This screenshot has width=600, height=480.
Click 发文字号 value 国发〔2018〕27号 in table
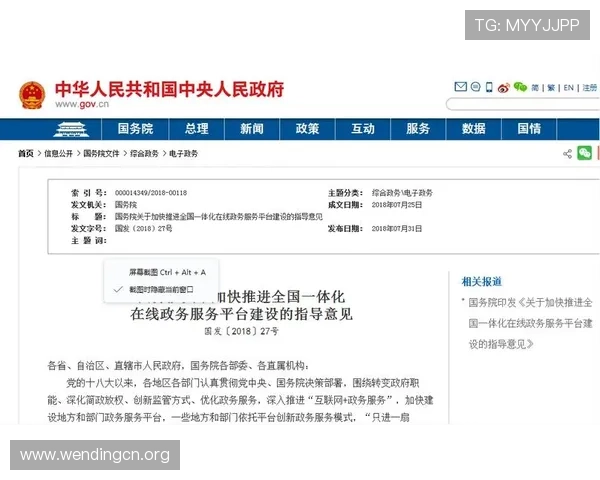(143, 229)
